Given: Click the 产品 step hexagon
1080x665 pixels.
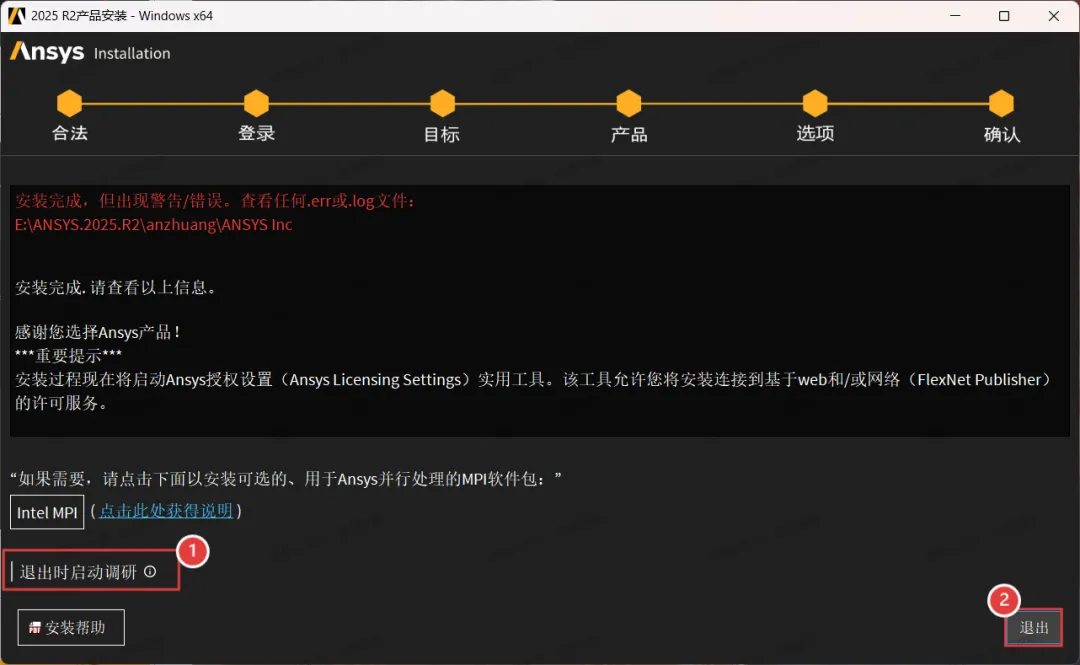Looking at the screenshot, I should tap(629, 103).
